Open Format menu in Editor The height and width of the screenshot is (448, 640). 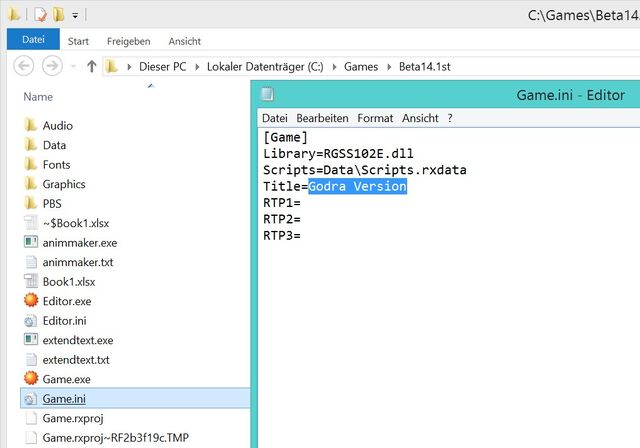point(375,118)
